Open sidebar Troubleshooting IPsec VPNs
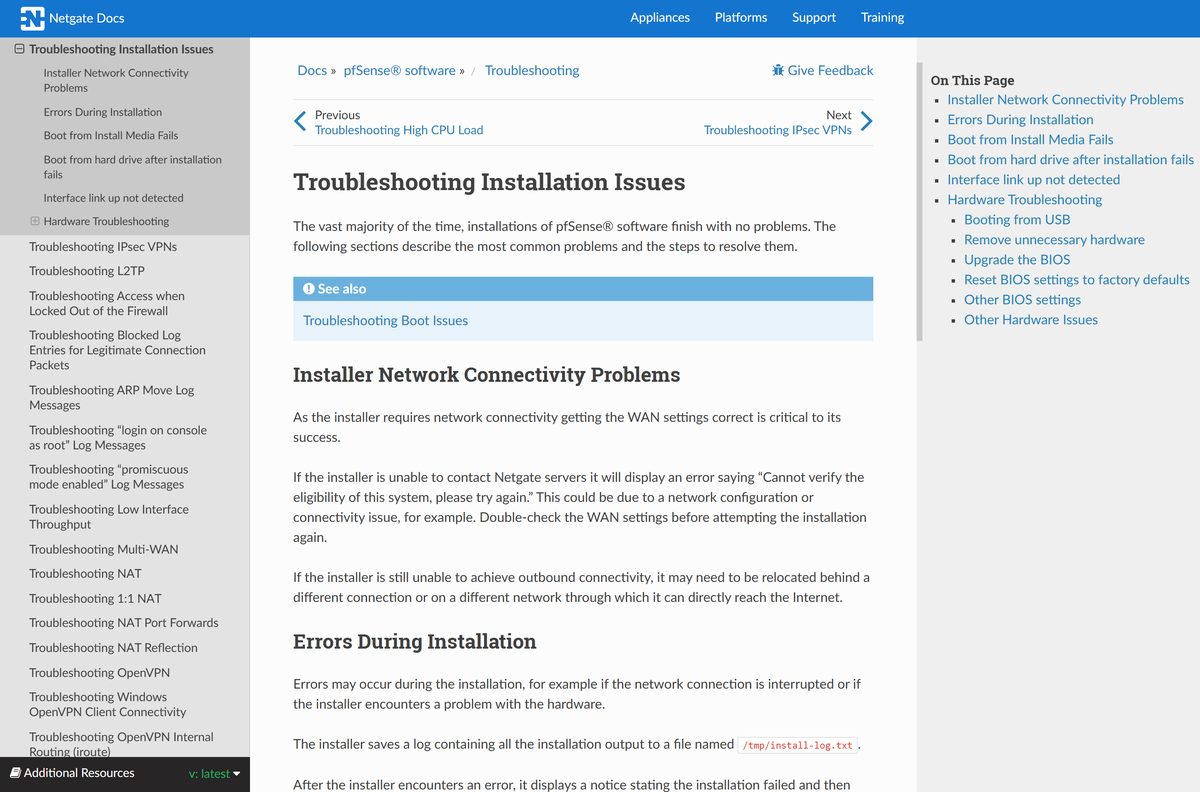This screenshot has width=1200, height=792. pyautogui.click(x=103, y=246)
